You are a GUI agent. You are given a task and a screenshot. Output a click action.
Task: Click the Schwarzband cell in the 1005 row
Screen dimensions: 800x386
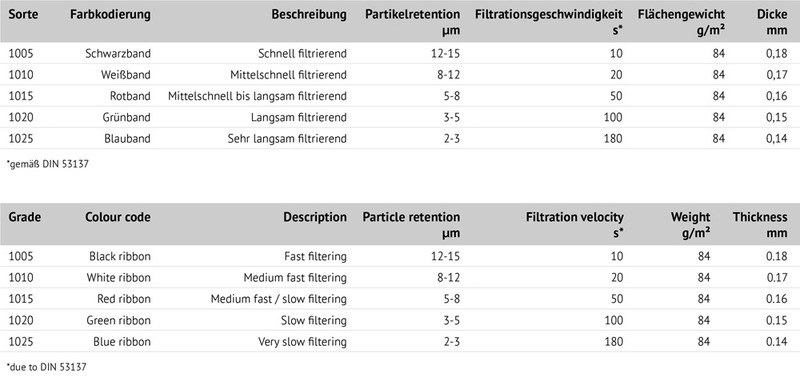coord(118,54)
